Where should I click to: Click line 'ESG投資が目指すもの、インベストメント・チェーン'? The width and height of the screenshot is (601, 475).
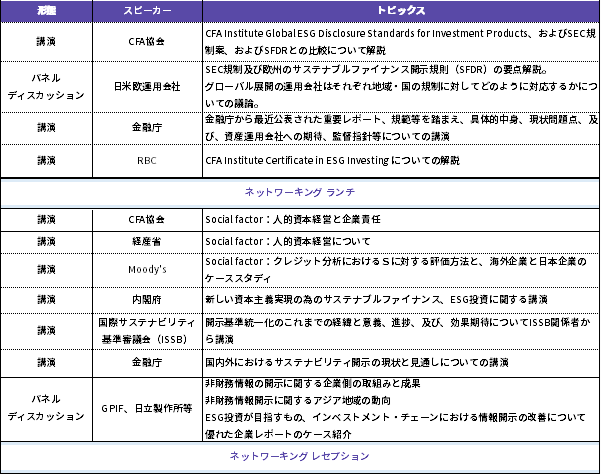click(x=395, y=417)
